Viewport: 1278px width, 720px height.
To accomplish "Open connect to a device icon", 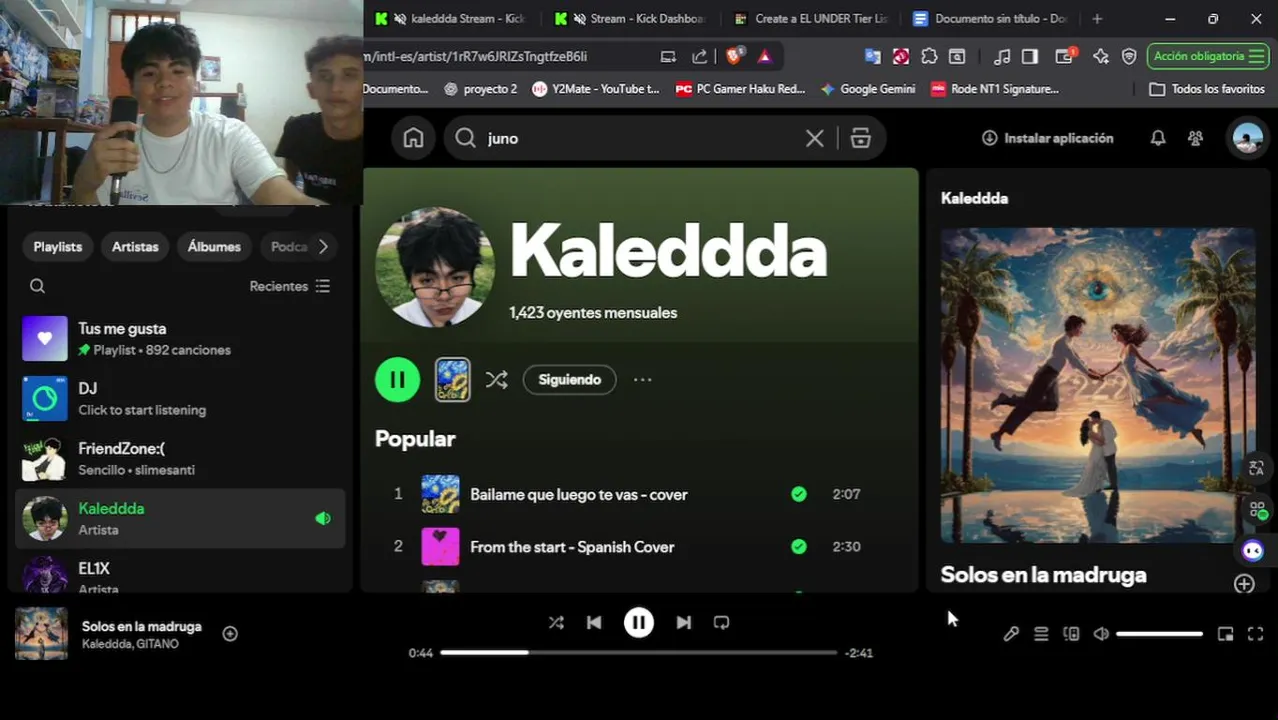I will [1071, 633].
